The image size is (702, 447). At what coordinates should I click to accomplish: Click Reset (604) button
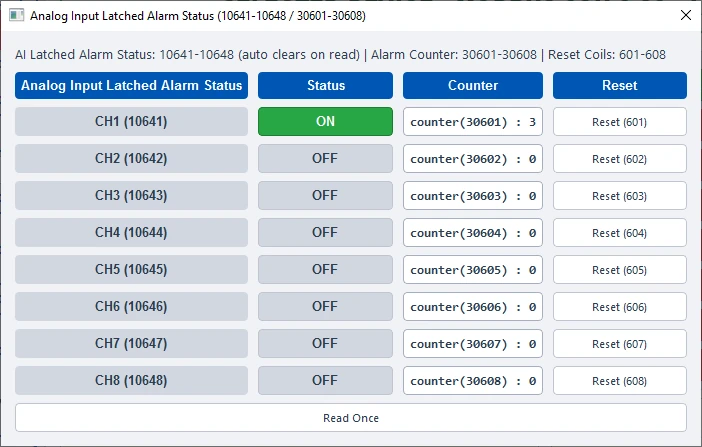620,232
